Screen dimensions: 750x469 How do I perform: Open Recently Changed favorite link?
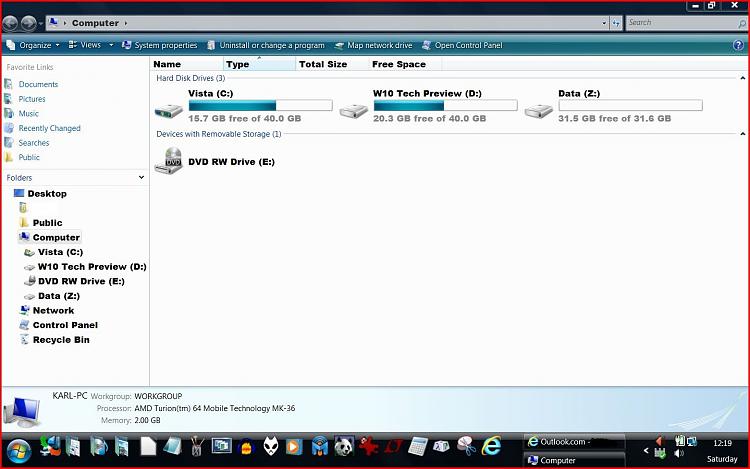(x=49, y=128)
